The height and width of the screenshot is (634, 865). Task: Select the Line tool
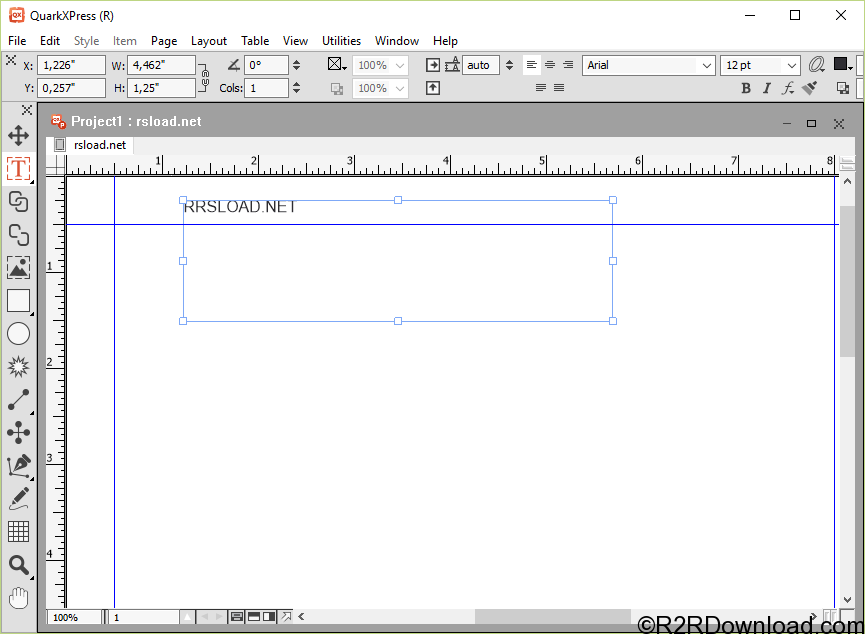point(18,400)
